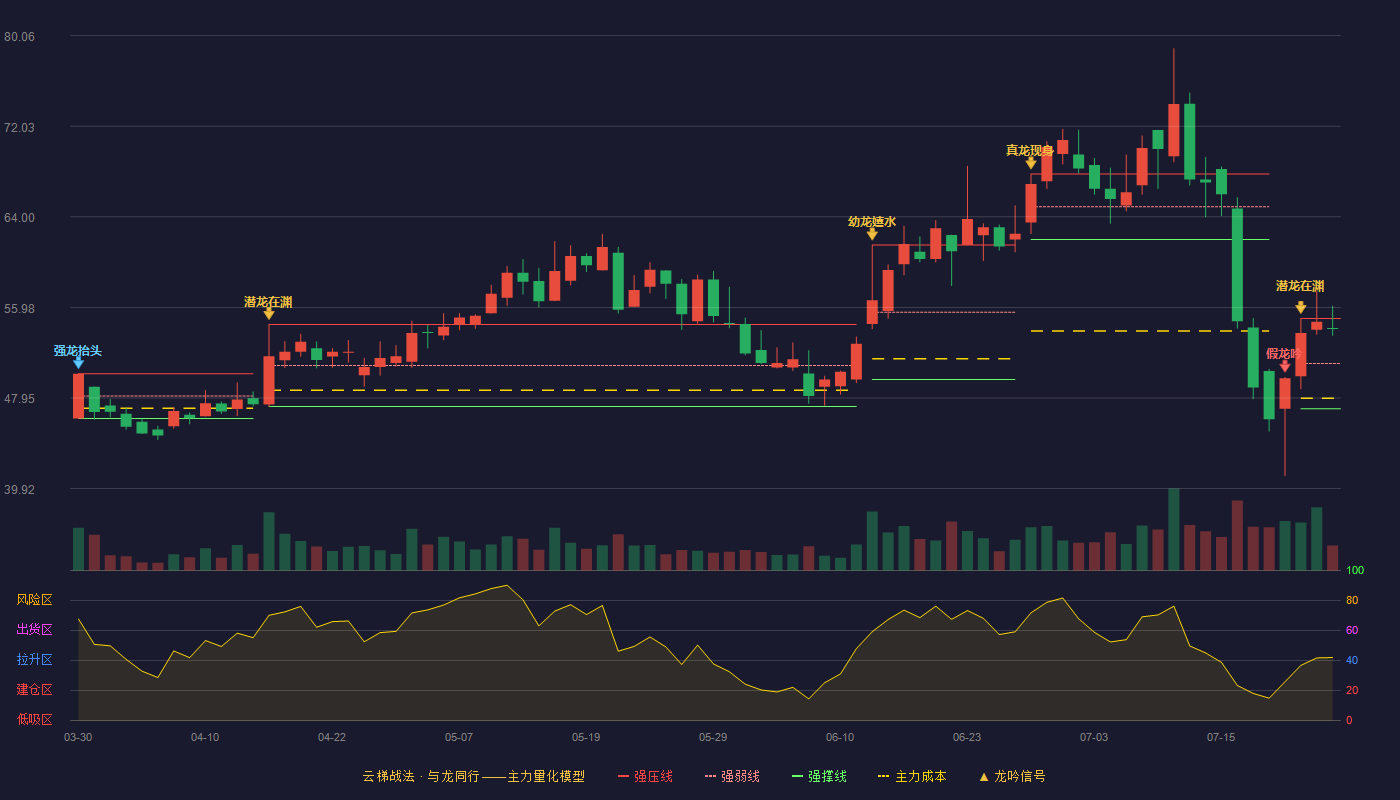Click the 风险区 zone label
1400x800 pixels.
(34, 600)
